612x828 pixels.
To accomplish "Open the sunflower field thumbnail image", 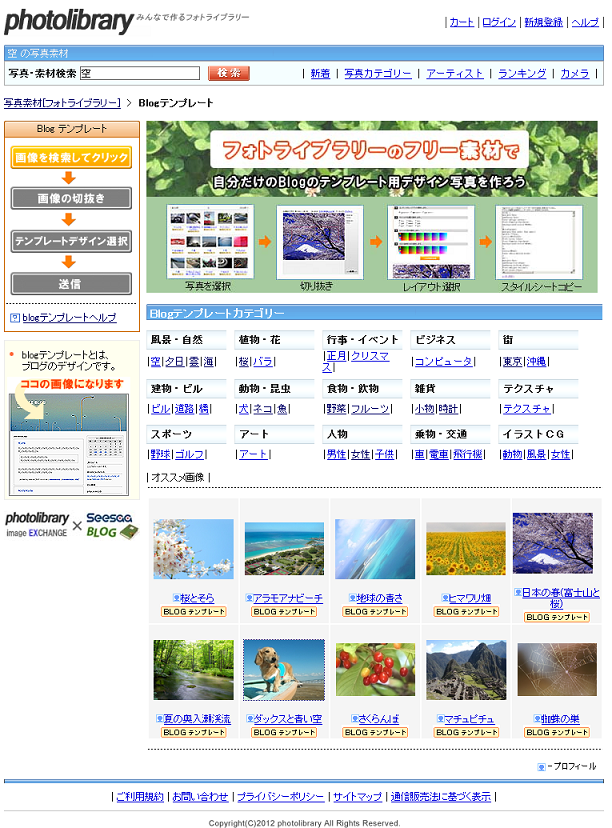I will coord(466,548).
